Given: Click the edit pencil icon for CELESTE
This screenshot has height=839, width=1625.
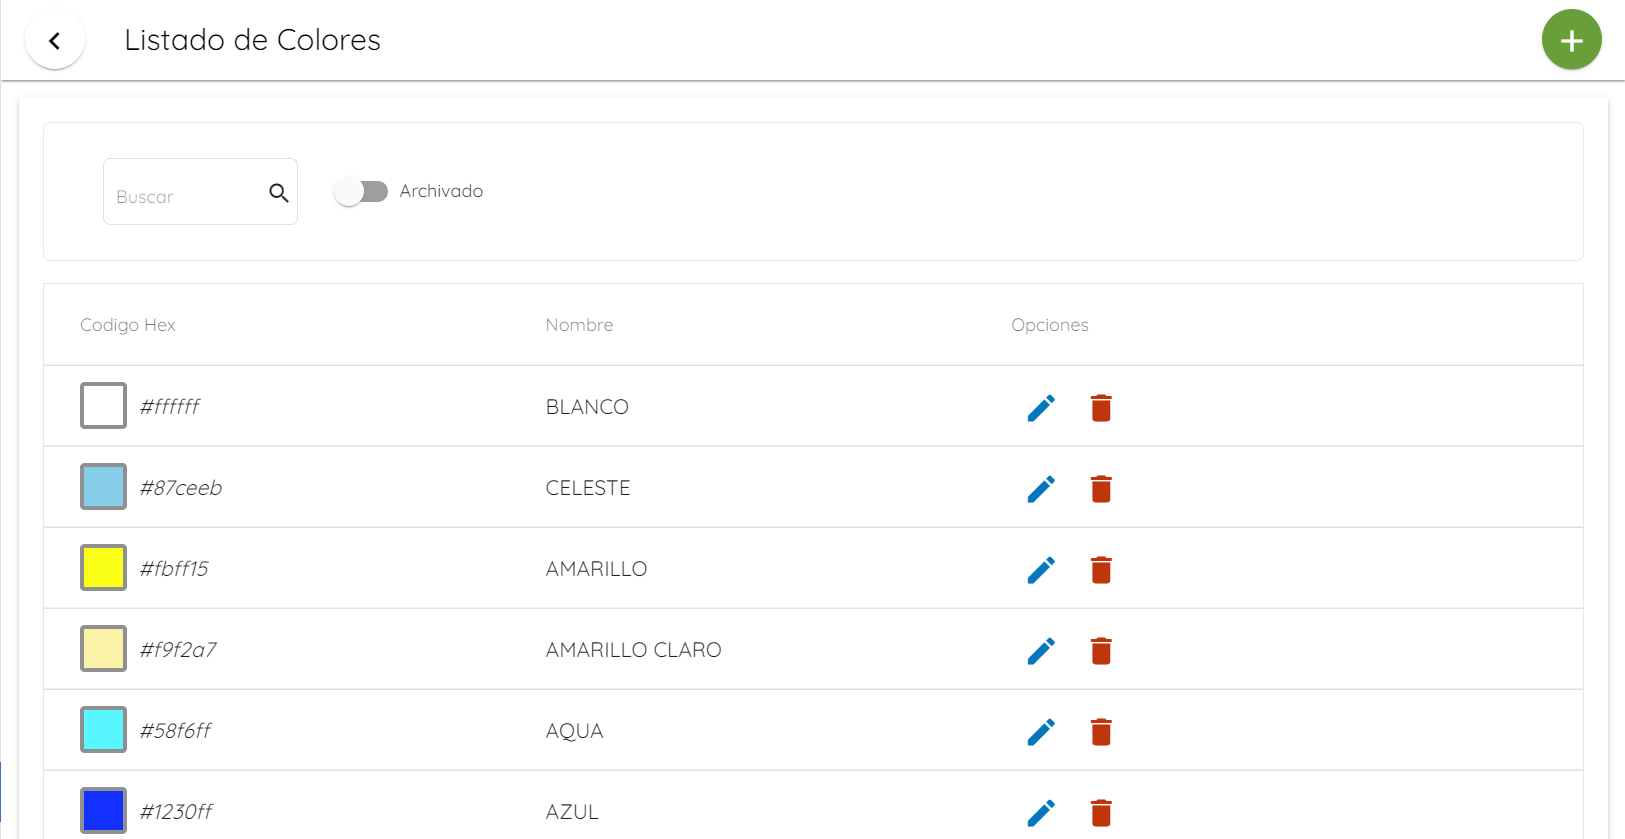Looking at the screenshot, I should click(x=1041, y=488).
